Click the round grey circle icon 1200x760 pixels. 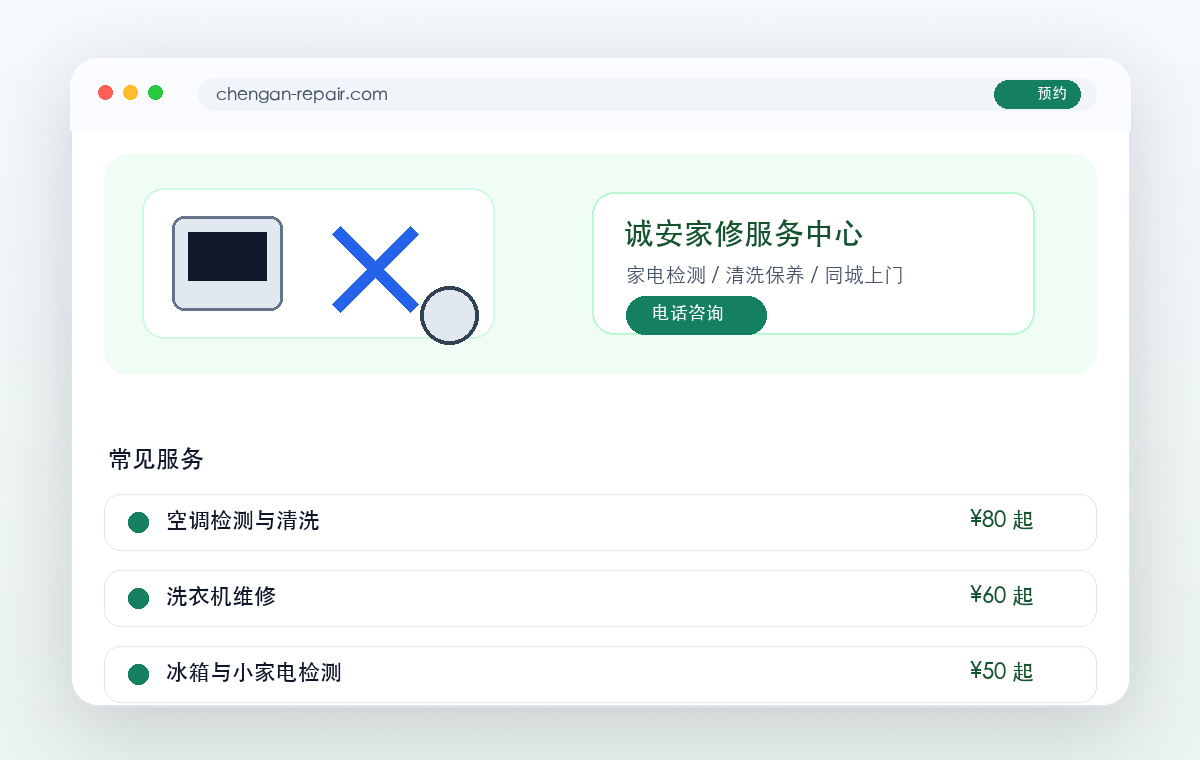coord(449,315)
